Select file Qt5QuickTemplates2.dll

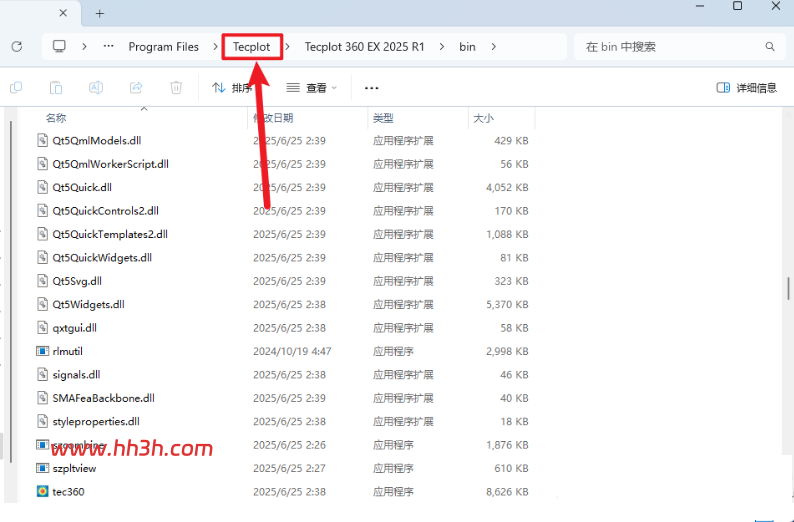click(110, 234)
